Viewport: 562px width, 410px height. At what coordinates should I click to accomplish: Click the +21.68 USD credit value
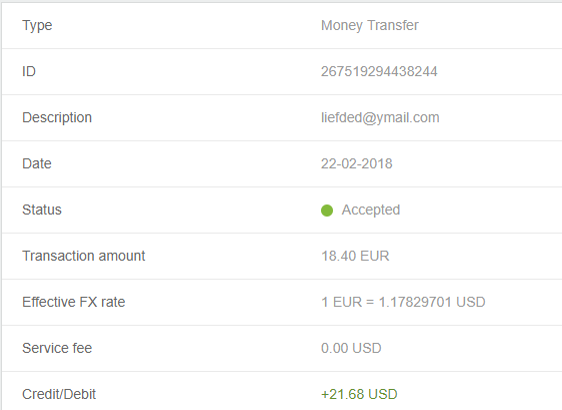tap(359, 394)
